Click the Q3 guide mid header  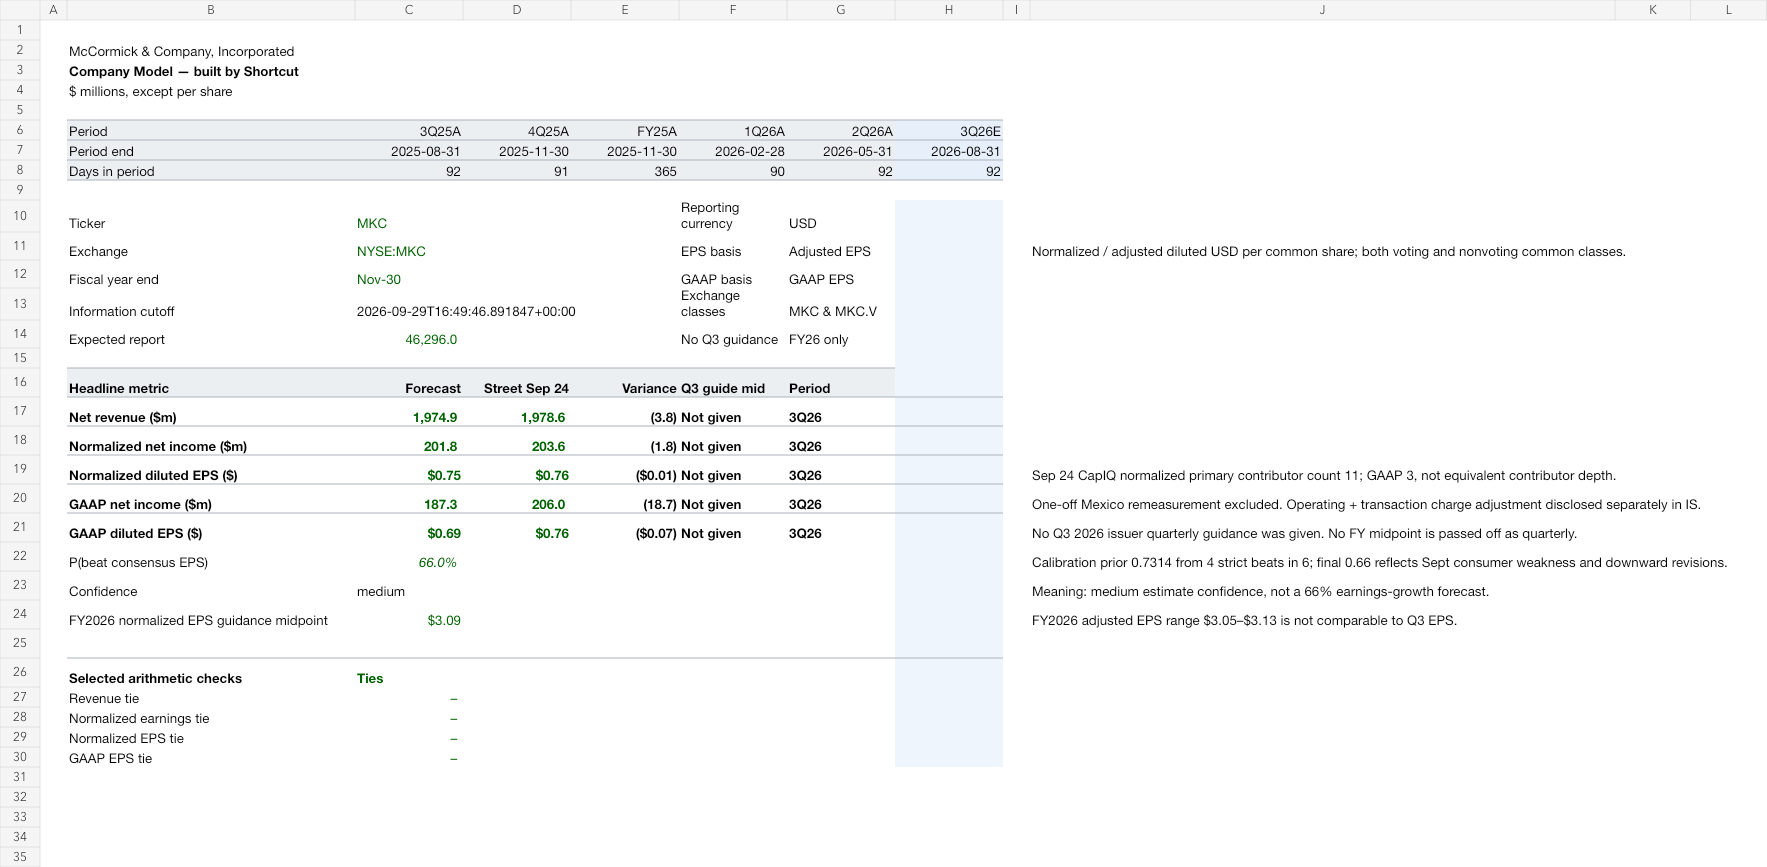coord(723,389)
